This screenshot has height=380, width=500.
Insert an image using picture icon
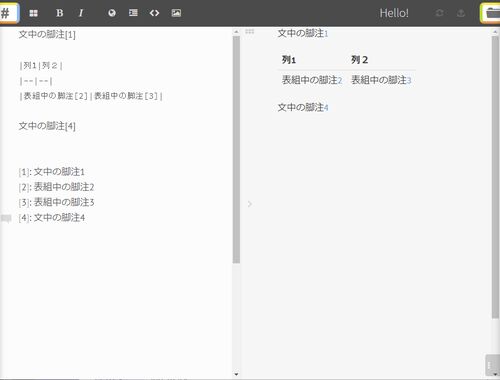pyautogui.click(x=176, y=13)
